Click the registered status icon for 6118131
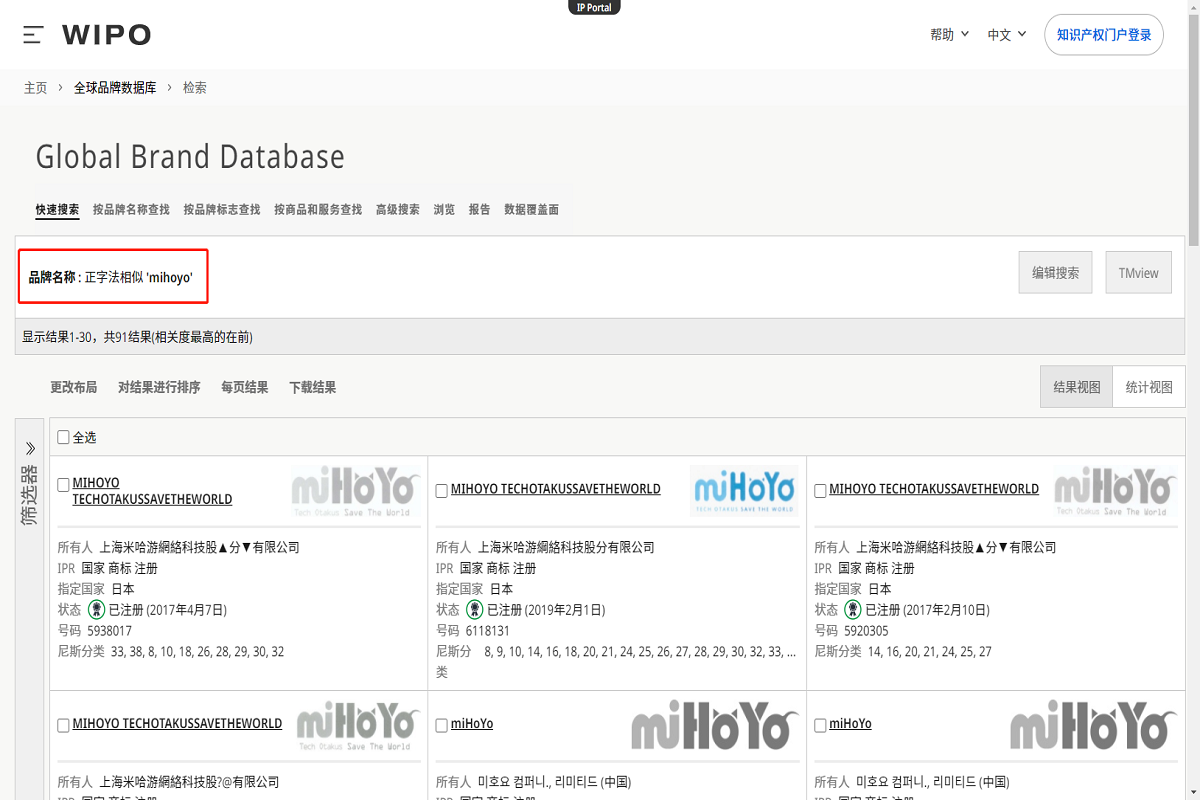This screenshot has height=800, width=1200. [474, 609]
